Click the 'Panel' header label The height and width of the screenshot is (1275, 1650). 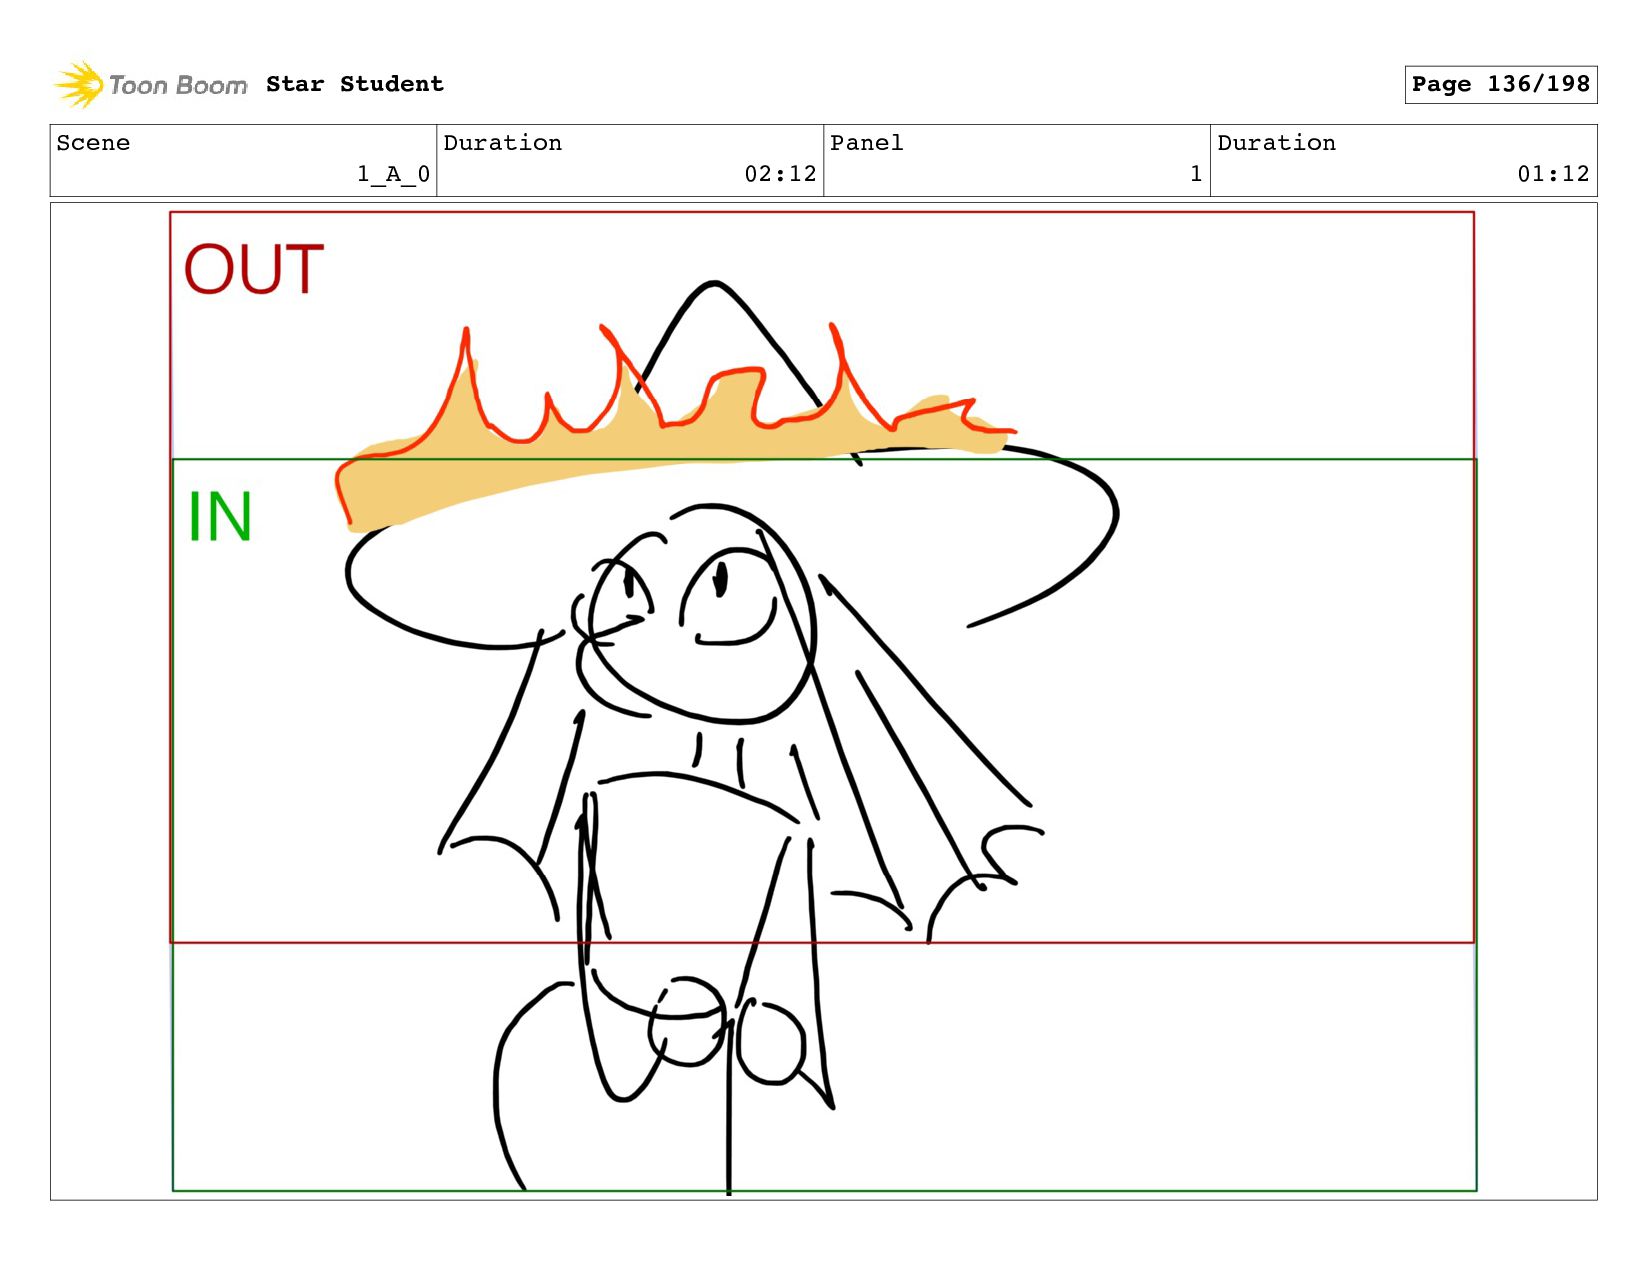[866, 143]
